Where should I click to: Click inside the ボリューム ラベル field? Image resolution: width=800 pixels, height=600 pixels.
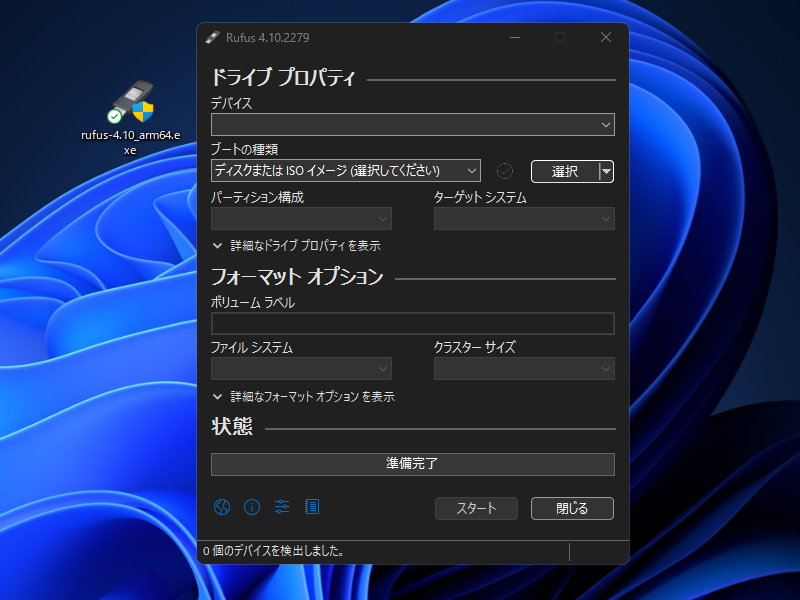point(412,323)
